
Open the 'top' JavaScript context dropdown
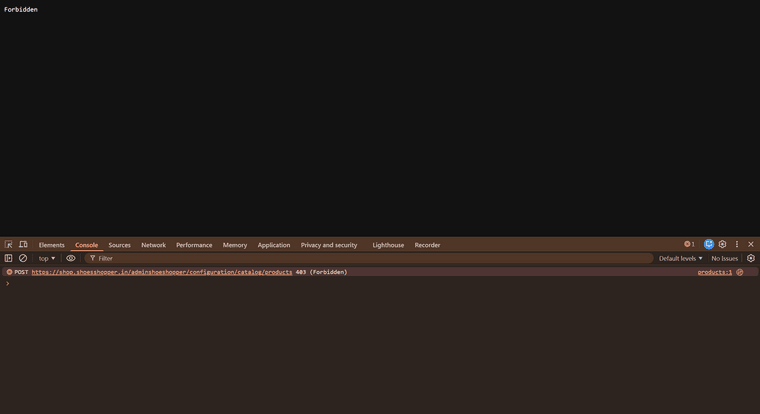(47, 258)
